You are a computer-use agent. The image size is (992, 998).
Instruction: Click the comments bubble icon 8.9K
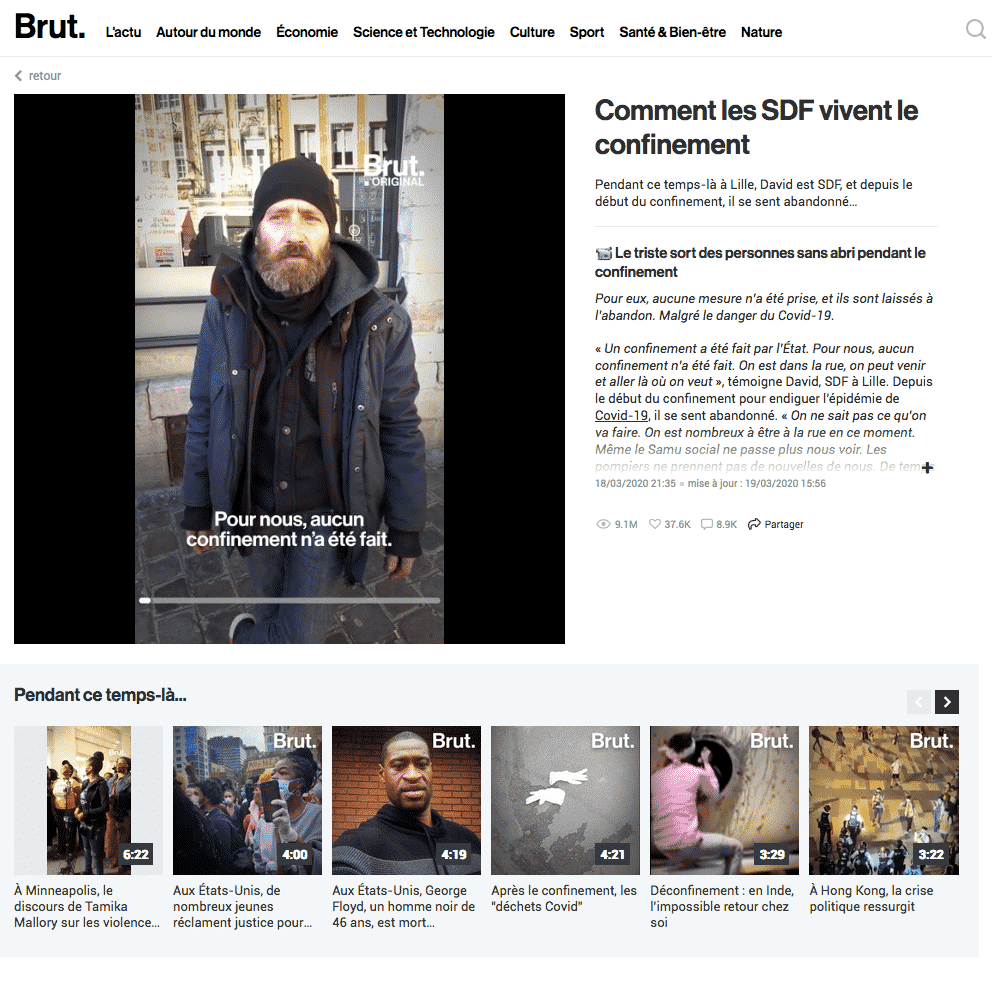(x=706, y=524)
